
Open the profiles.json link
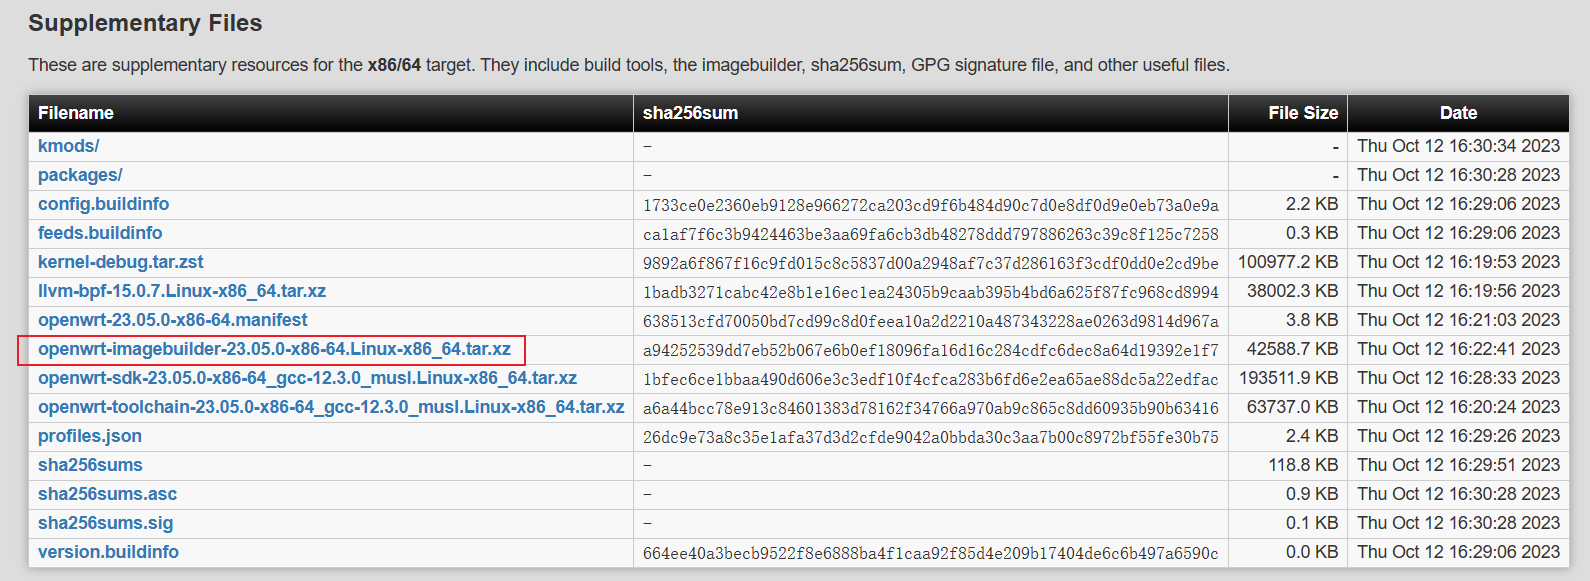tap(90, 436)
